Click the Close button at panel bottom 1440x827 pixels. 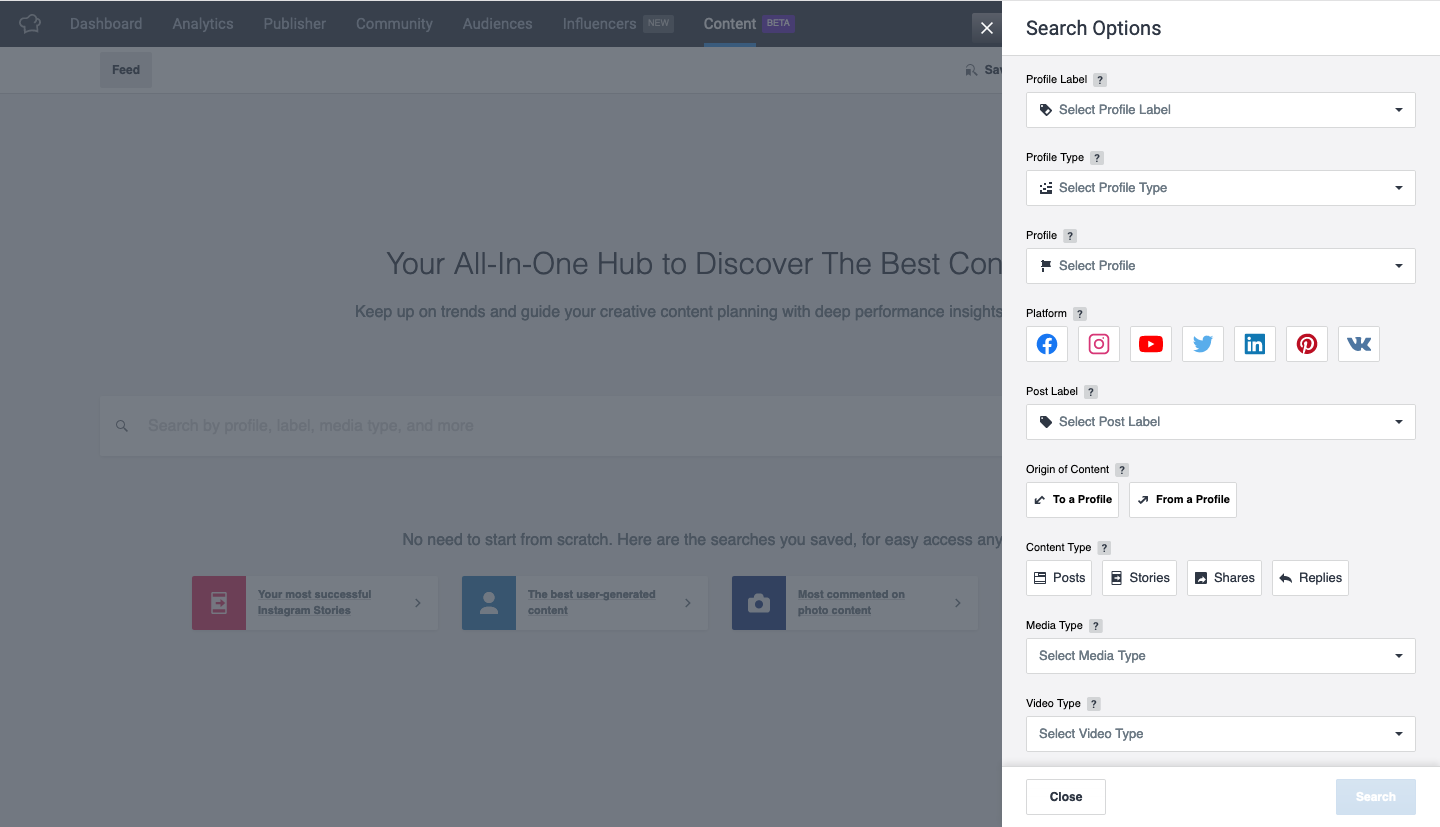[1066, 797]
